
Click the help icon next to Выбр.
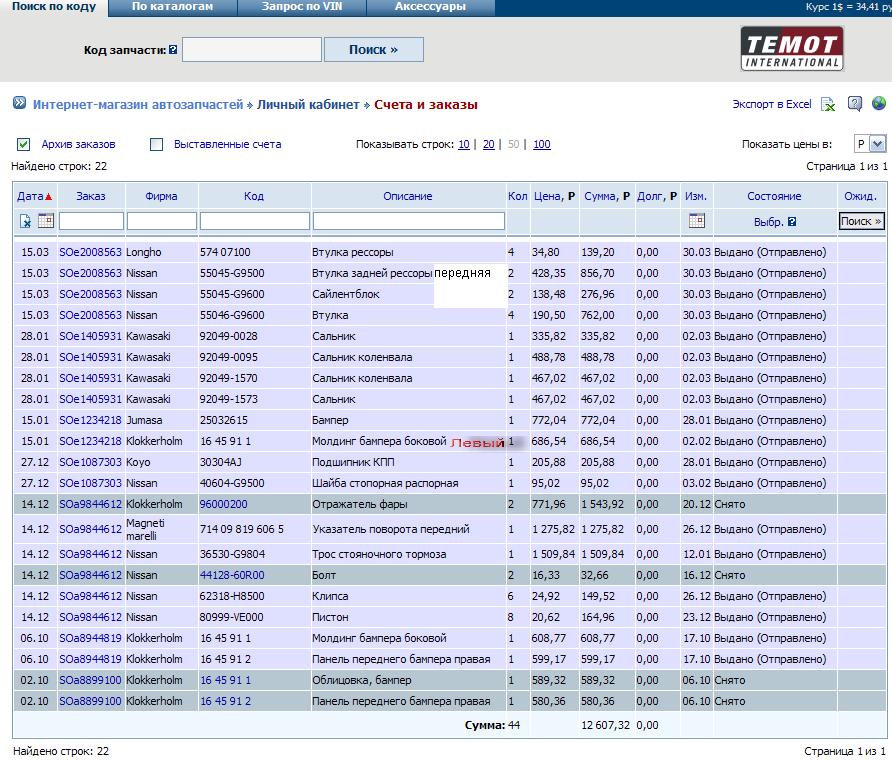792,222
